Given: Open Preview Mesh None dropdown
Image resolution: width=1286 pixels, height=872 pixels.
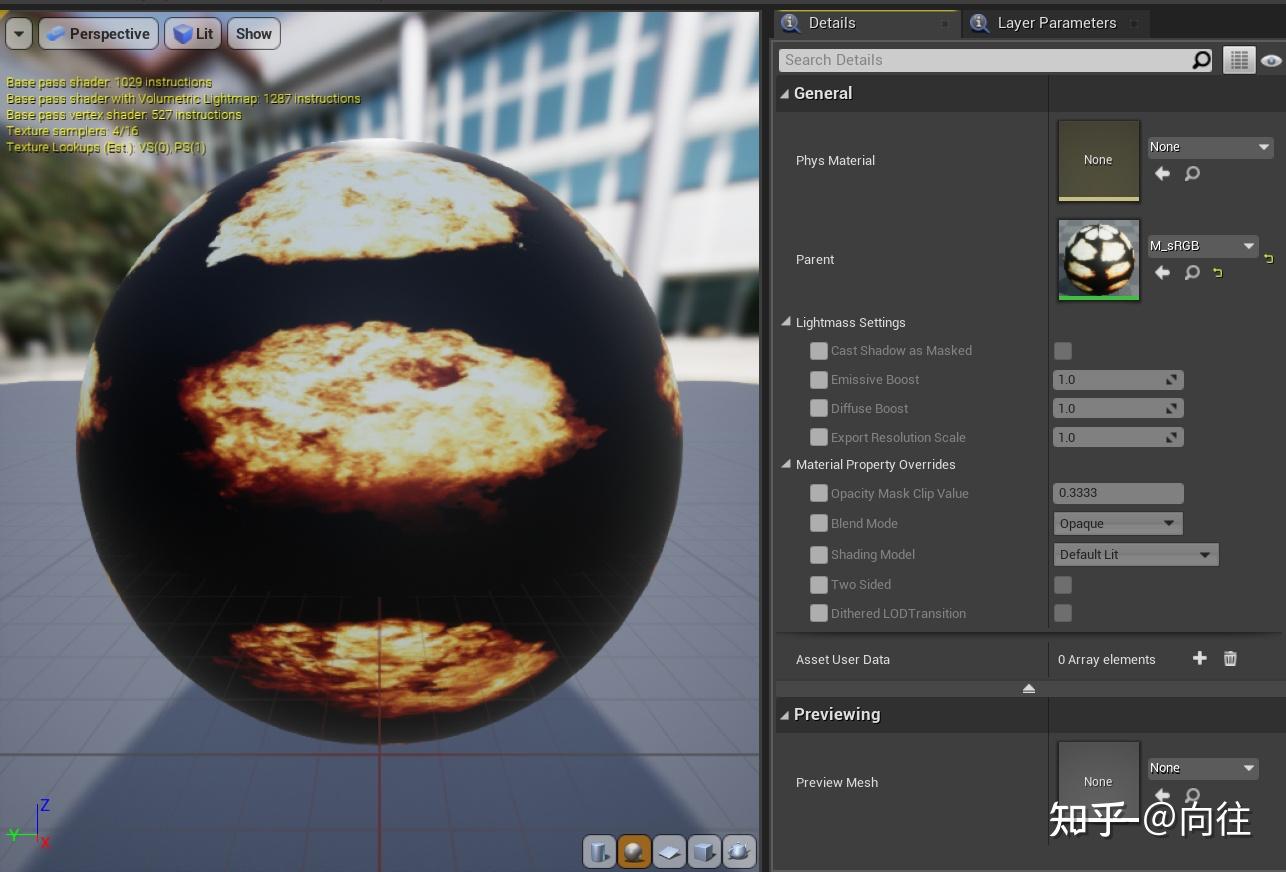Looking at the screenshot, I should pos(1203,768).
